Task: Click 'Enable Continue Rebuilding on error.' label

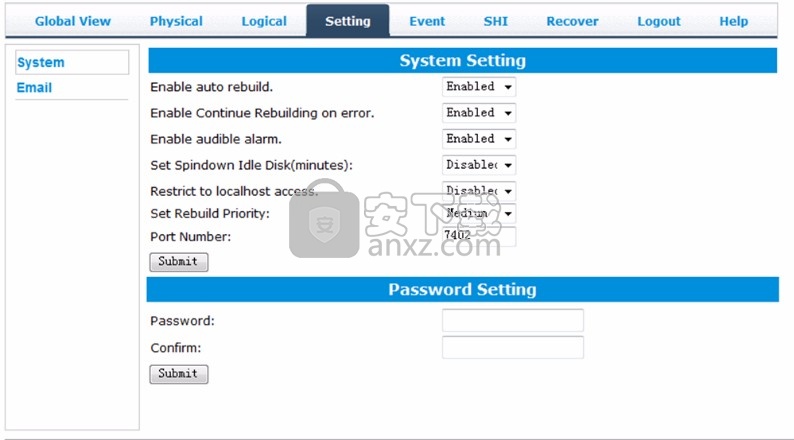Action: [x=262, y=113]
